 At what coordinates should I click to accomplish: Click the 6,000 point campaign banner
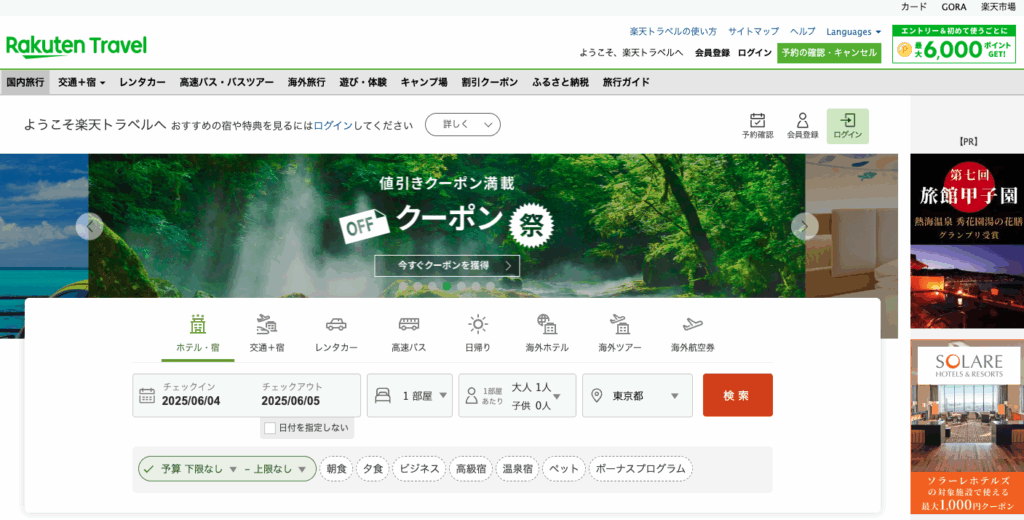pos(954,44)
